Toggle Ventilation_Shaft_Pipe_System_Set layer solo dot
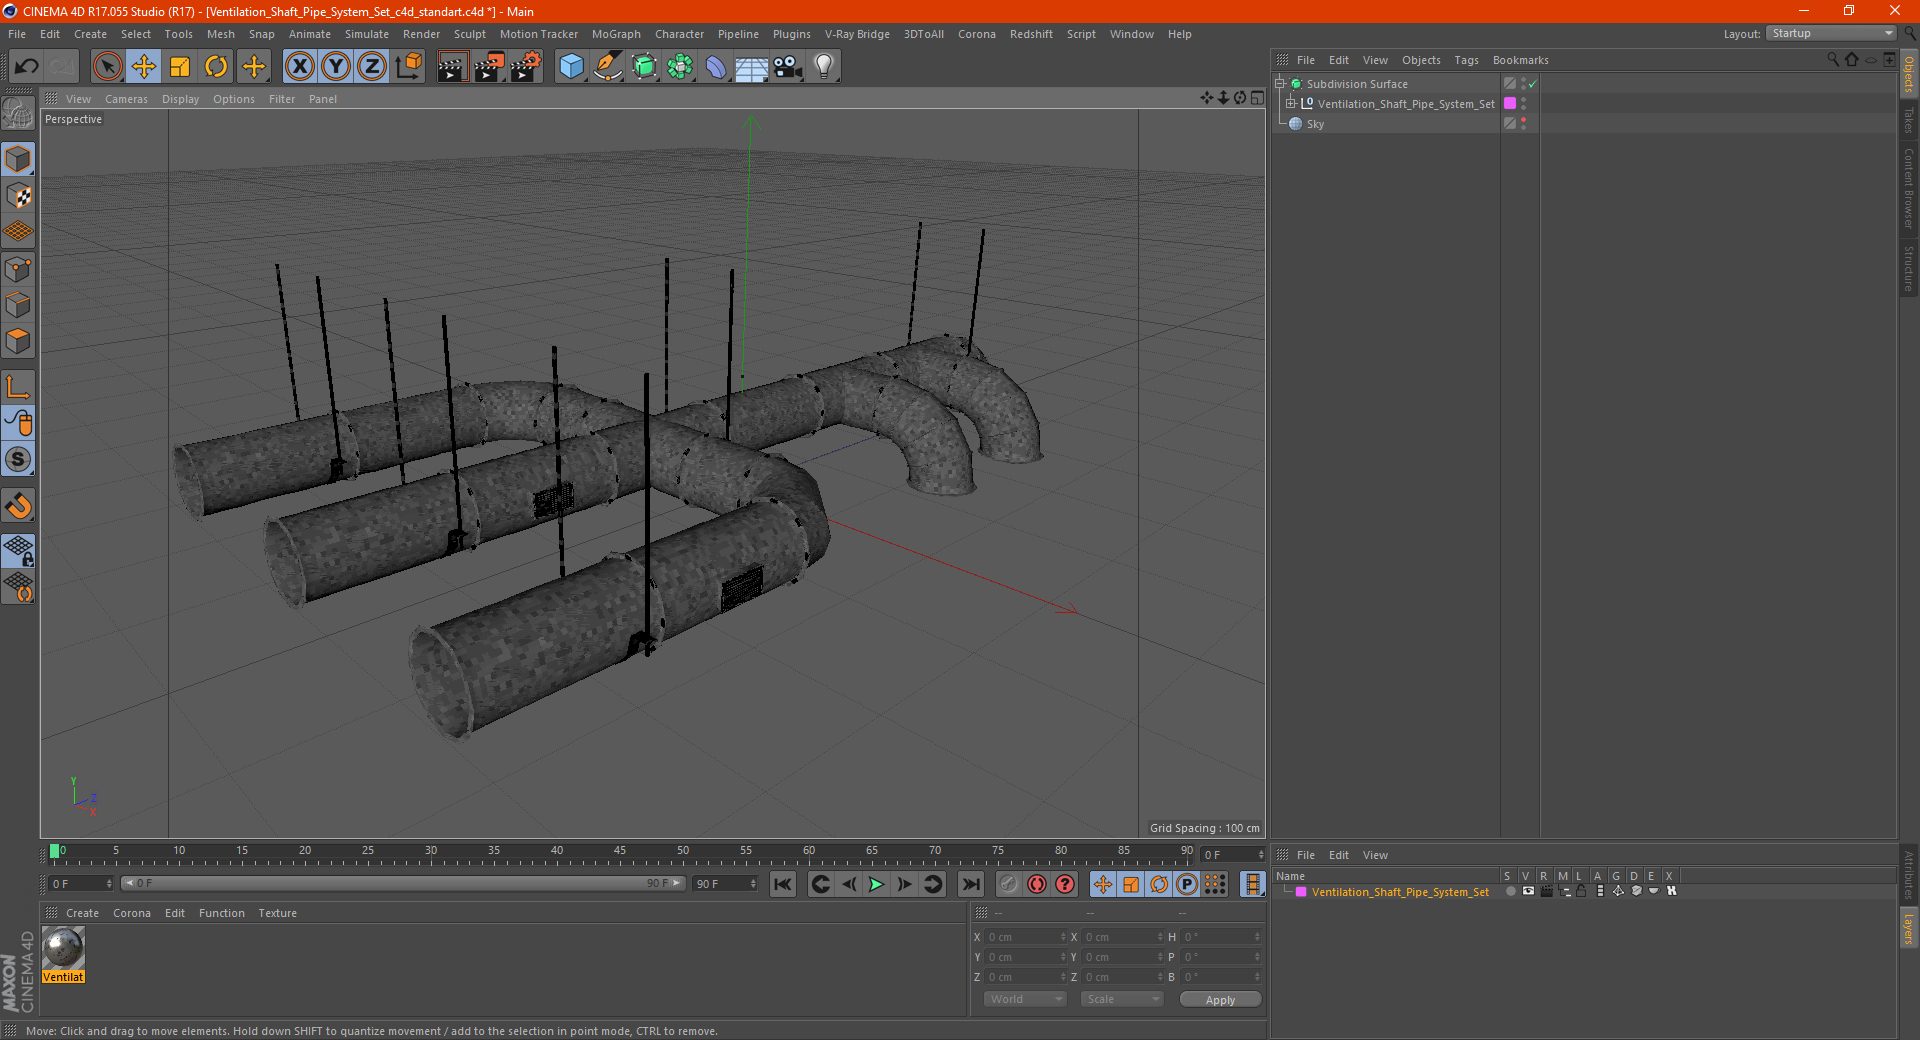This screenshot has width=1920, height=1040. [1509, 891]
